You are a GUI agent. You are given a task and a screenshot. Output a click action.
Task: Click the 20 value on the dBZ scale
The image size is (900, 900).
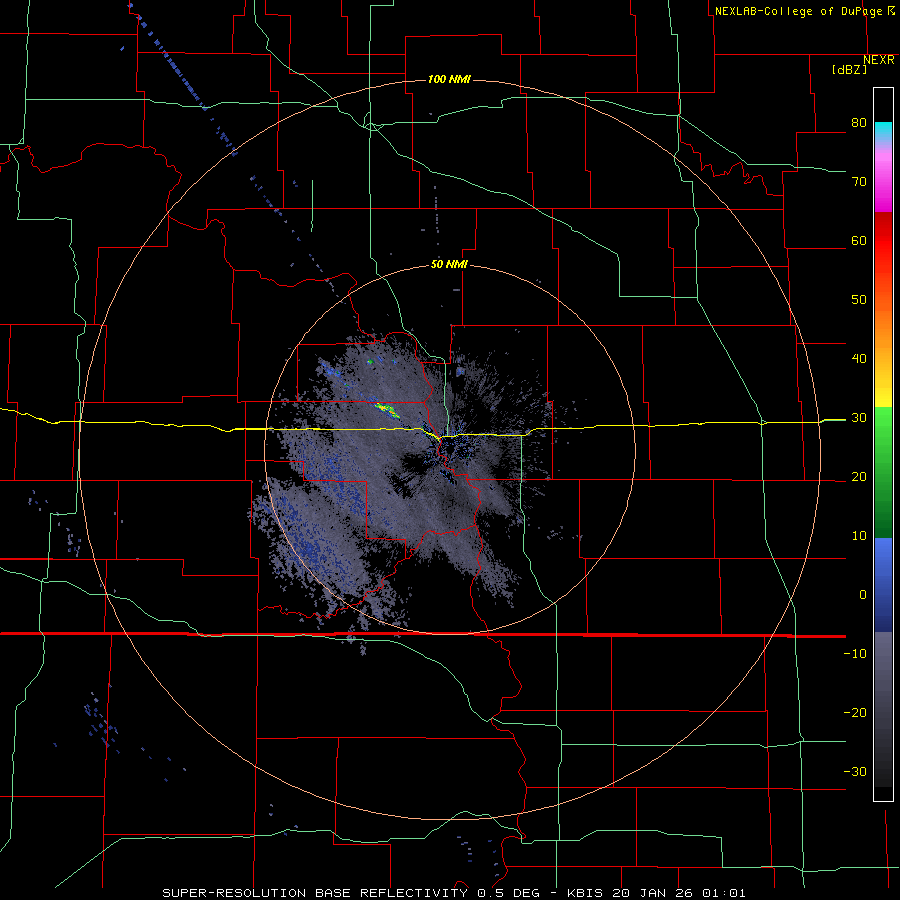pyautogui.click(x=859, y=476)
